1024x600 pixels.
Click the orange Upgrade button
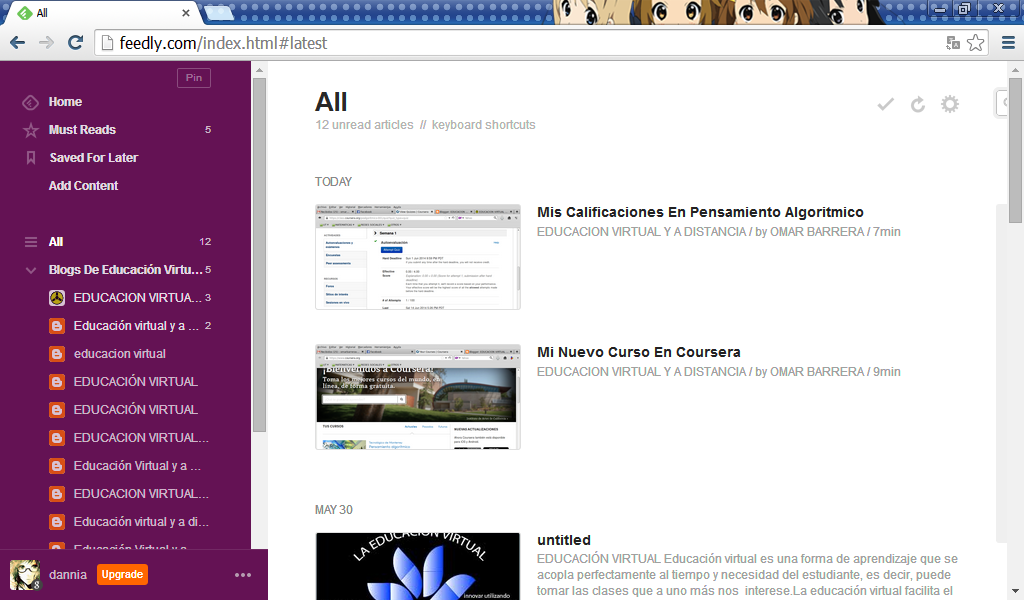click(122, 575)
